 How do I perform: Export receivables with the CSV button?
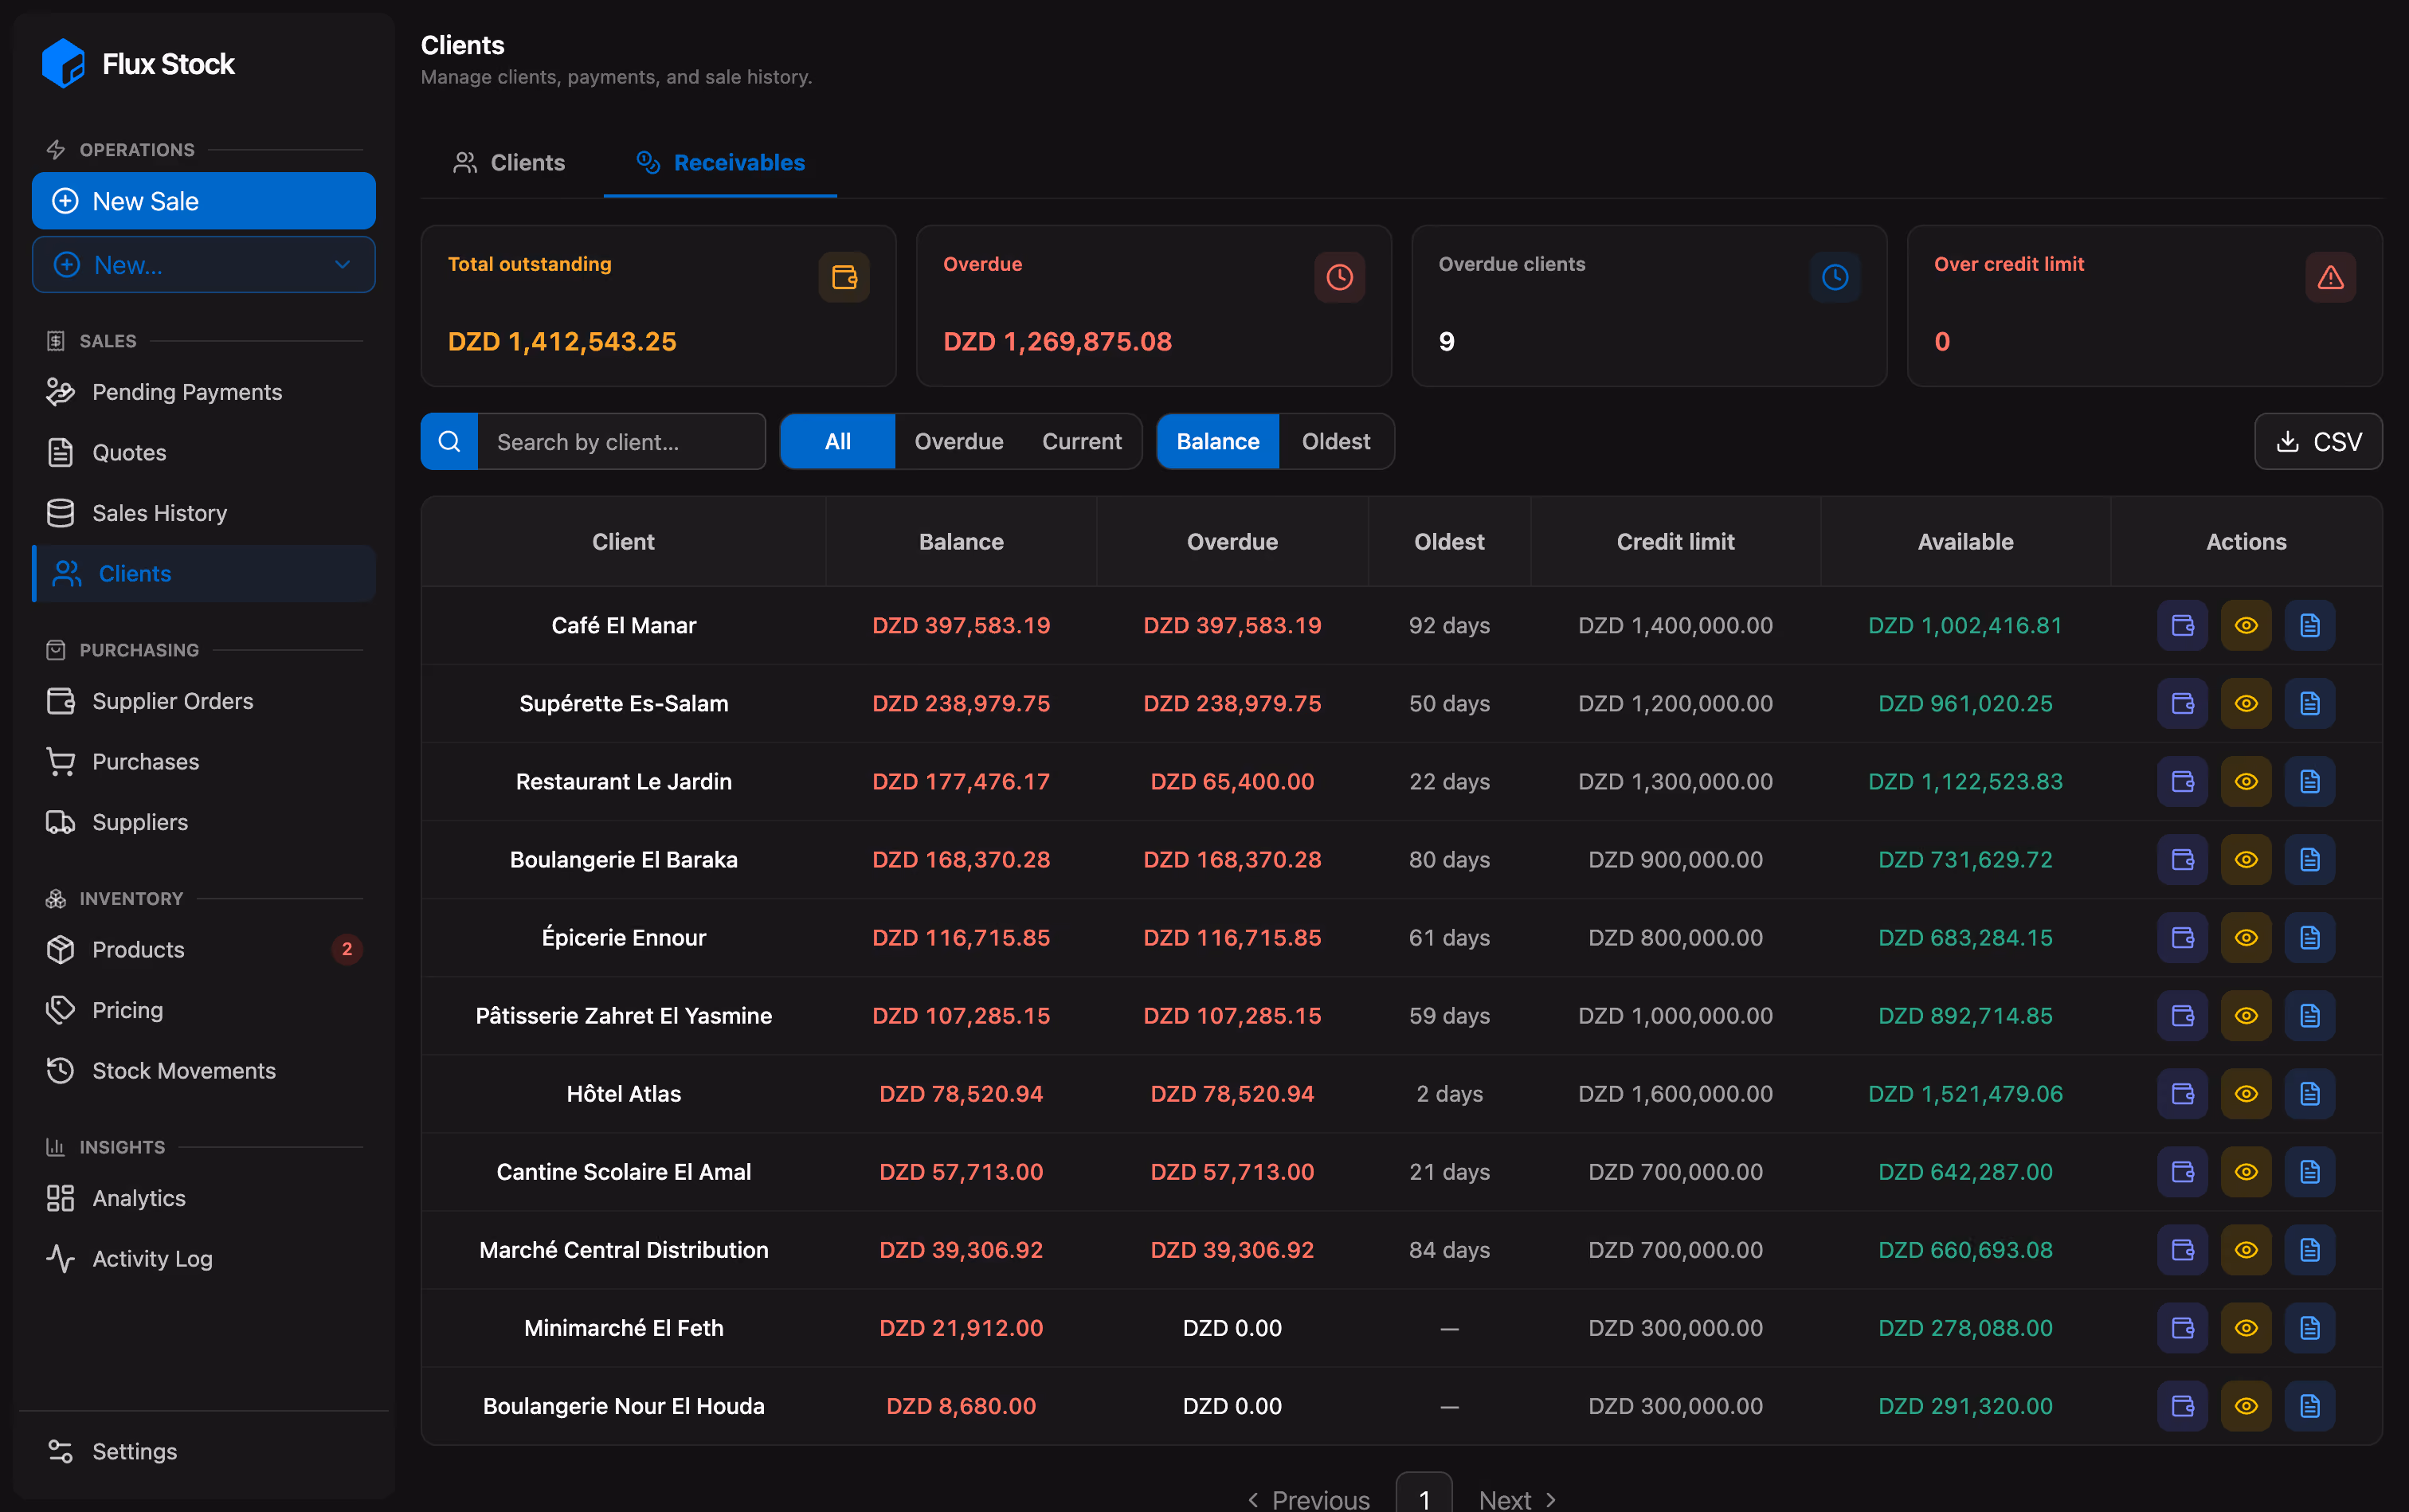(2318, 441)
